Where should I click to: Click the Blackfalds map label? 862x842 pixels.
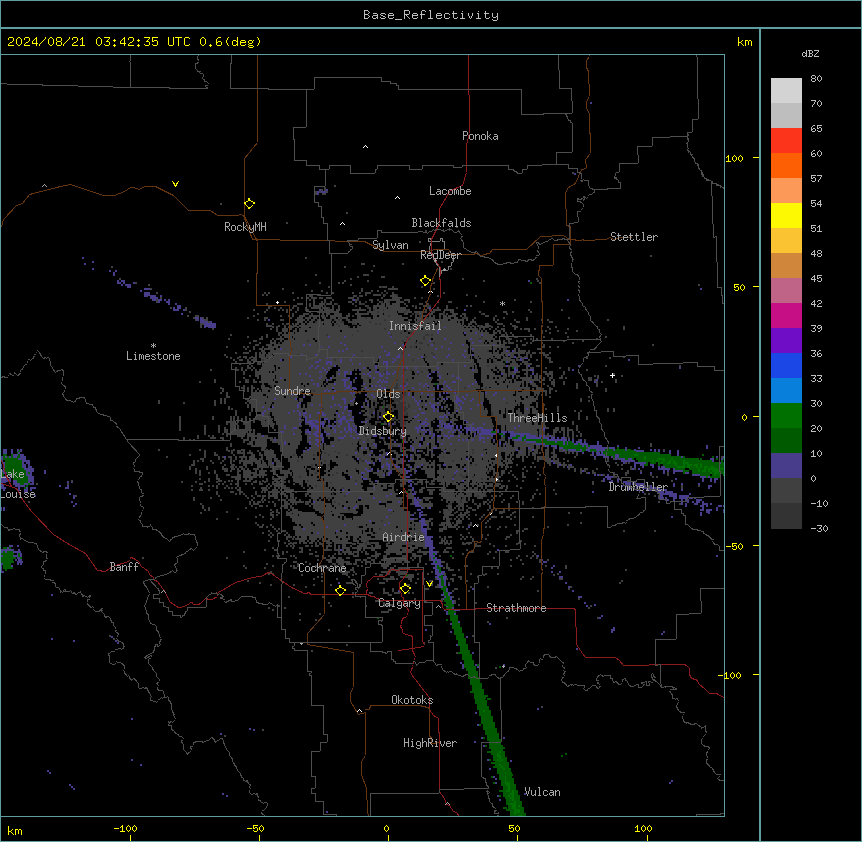(441, 223)
